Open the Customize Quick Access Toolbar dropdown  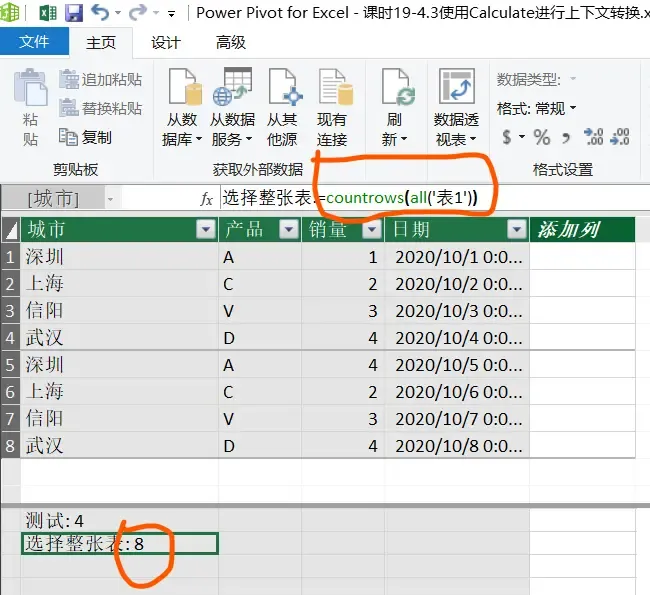171,14
